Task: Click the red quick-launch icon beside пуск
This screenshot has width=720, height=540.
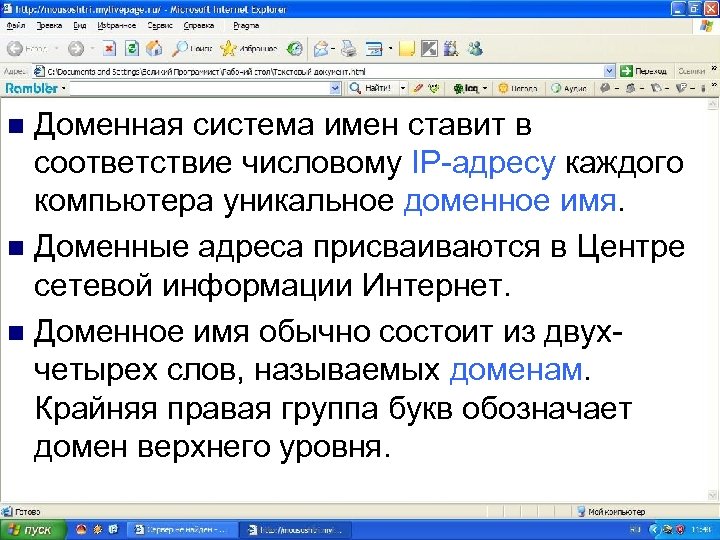Action: click(81, 529)
